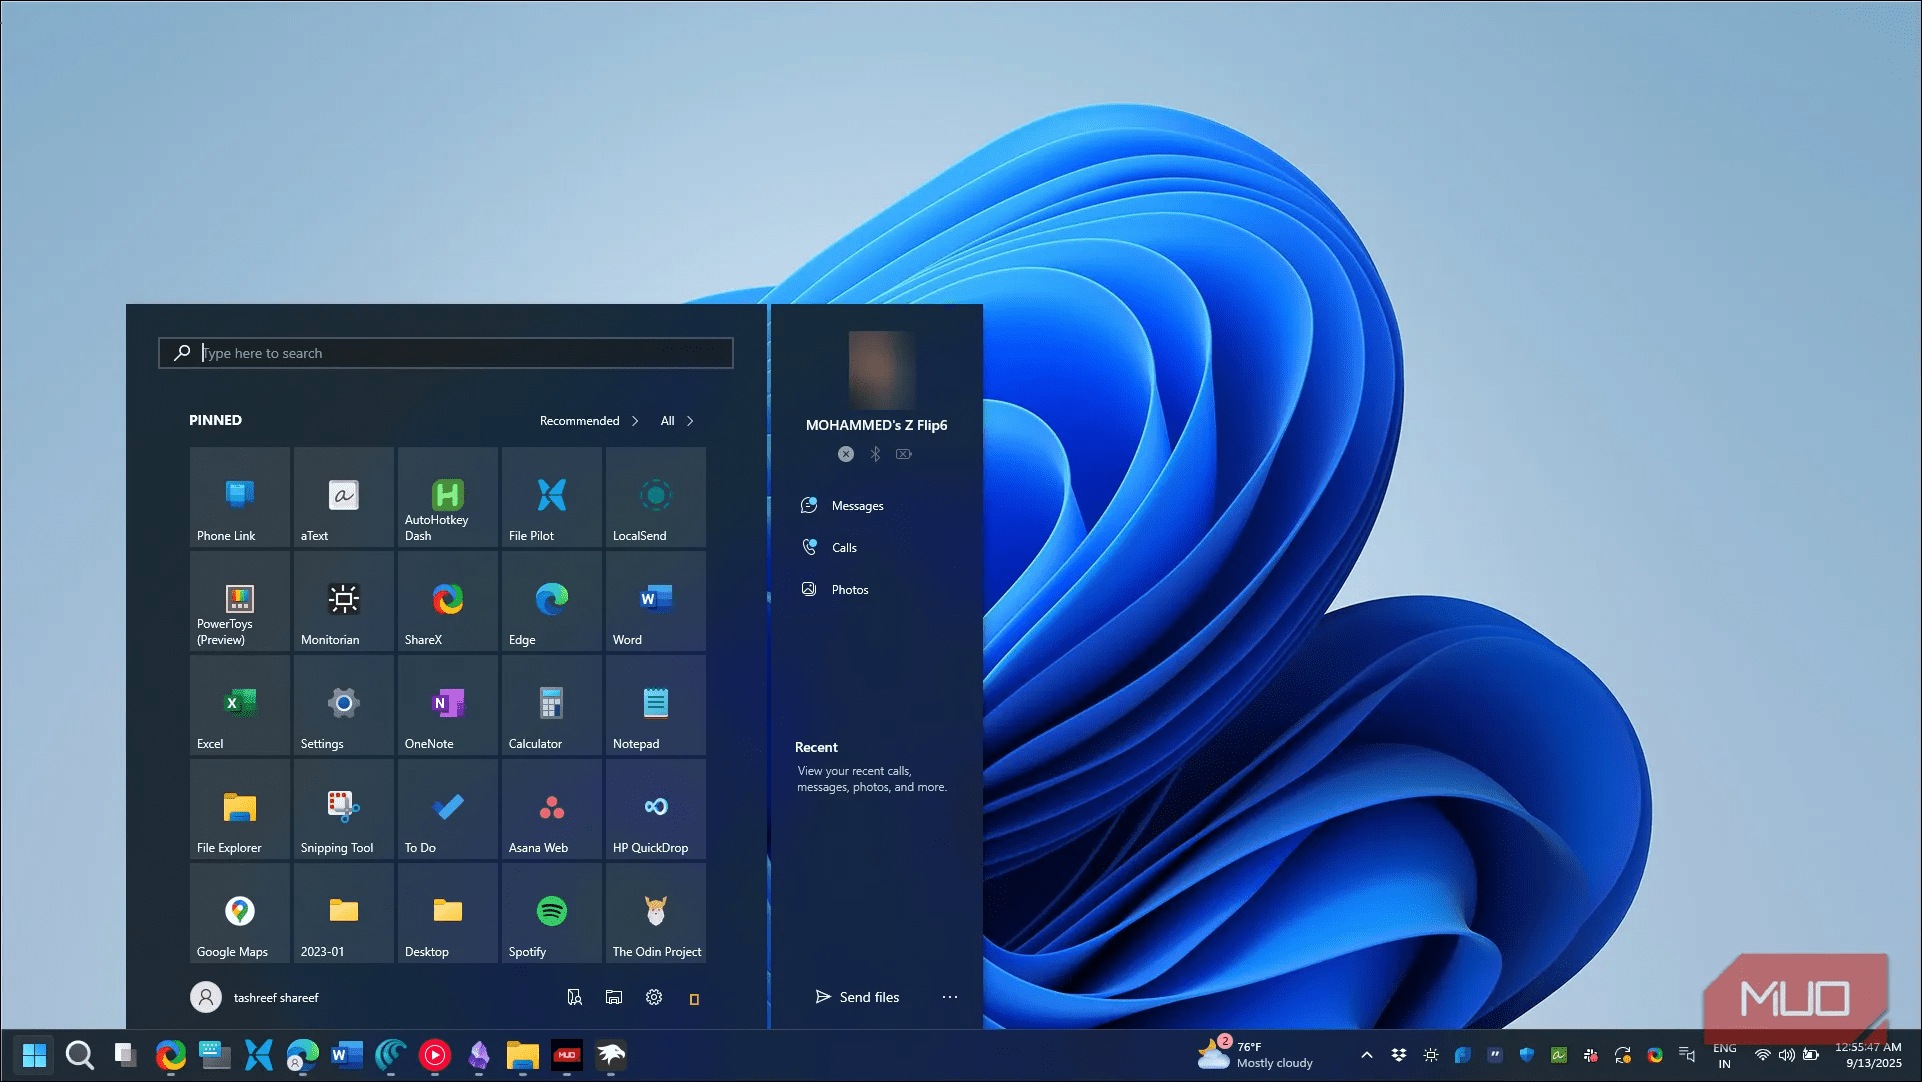Open PowerToys (Preview) tile

point(240,601)
